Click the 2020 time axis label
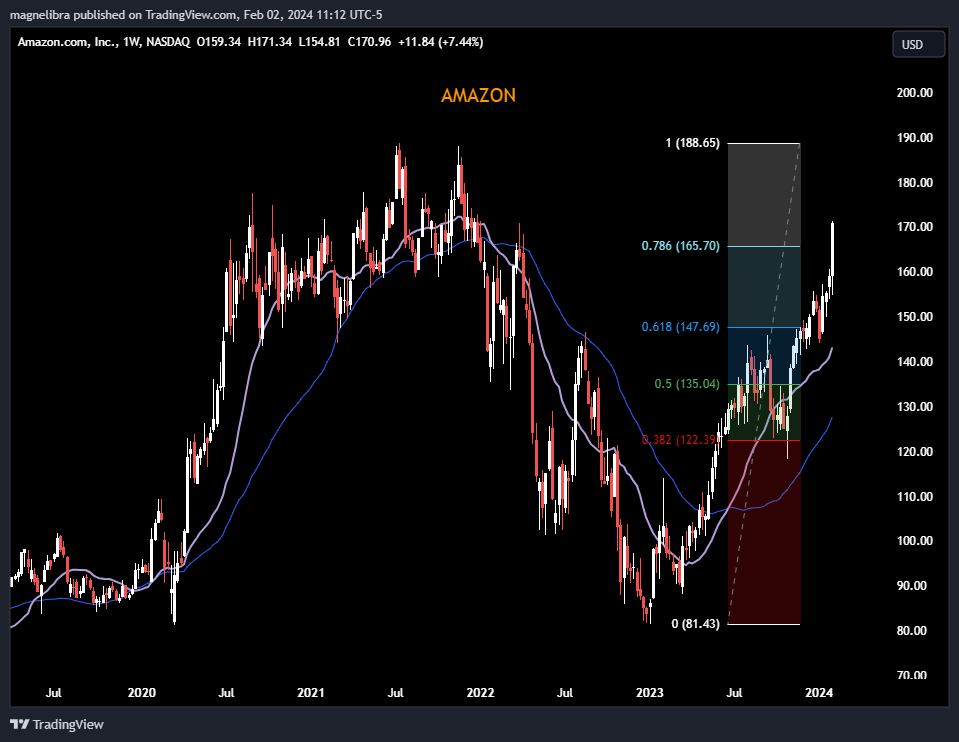 point(141,692)
